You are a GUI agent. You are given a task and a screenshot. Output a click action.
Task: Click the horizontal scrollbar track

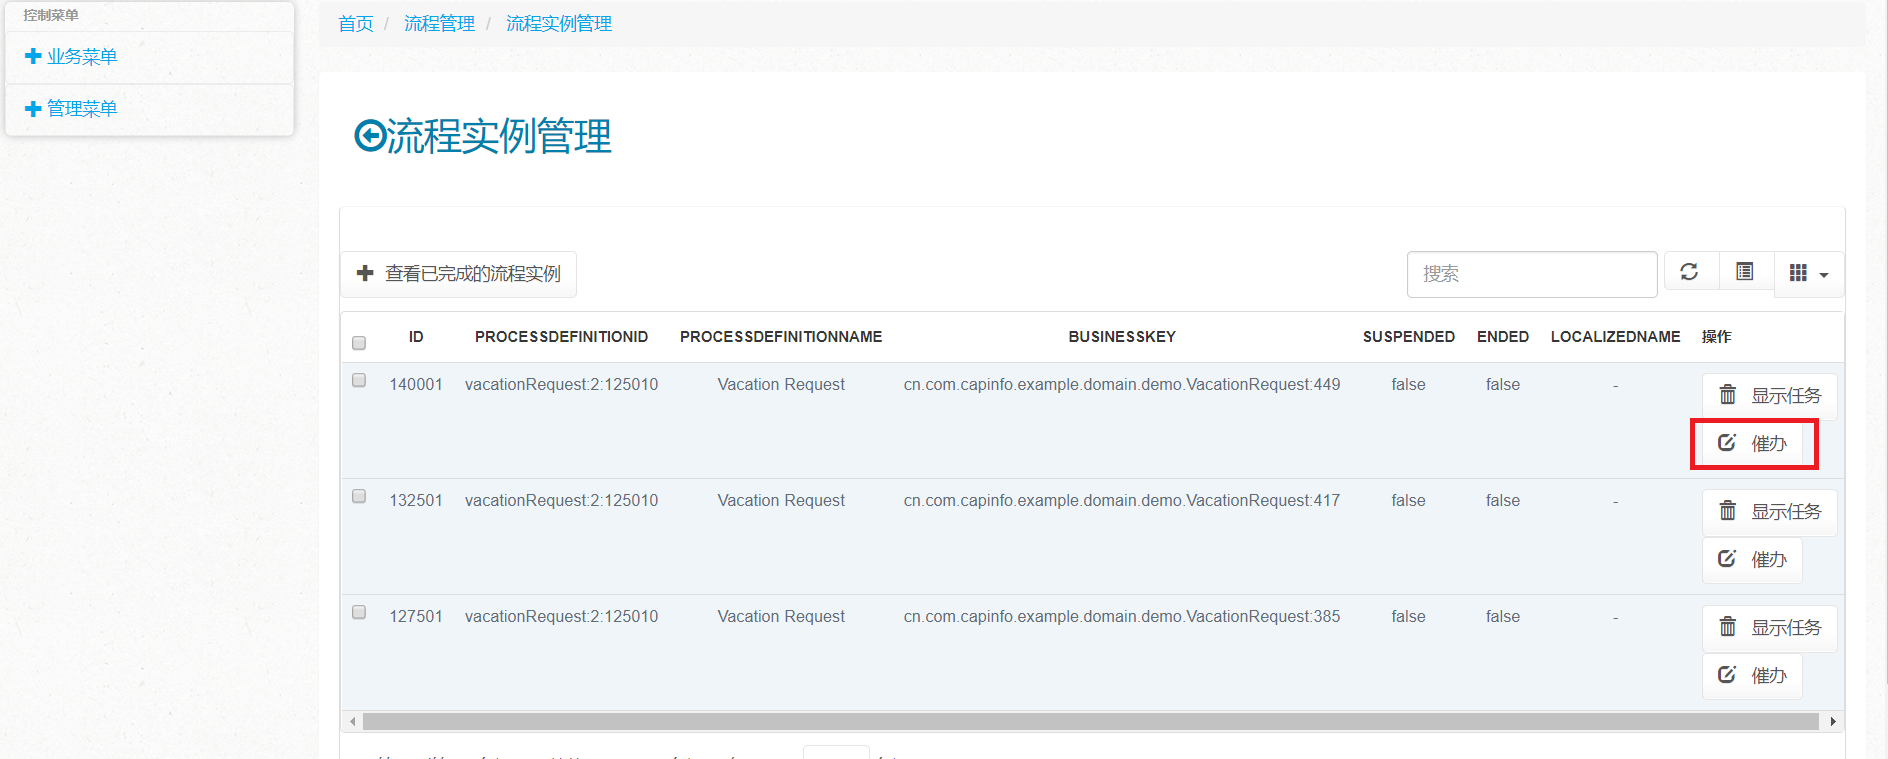[x=1090, y=721]
